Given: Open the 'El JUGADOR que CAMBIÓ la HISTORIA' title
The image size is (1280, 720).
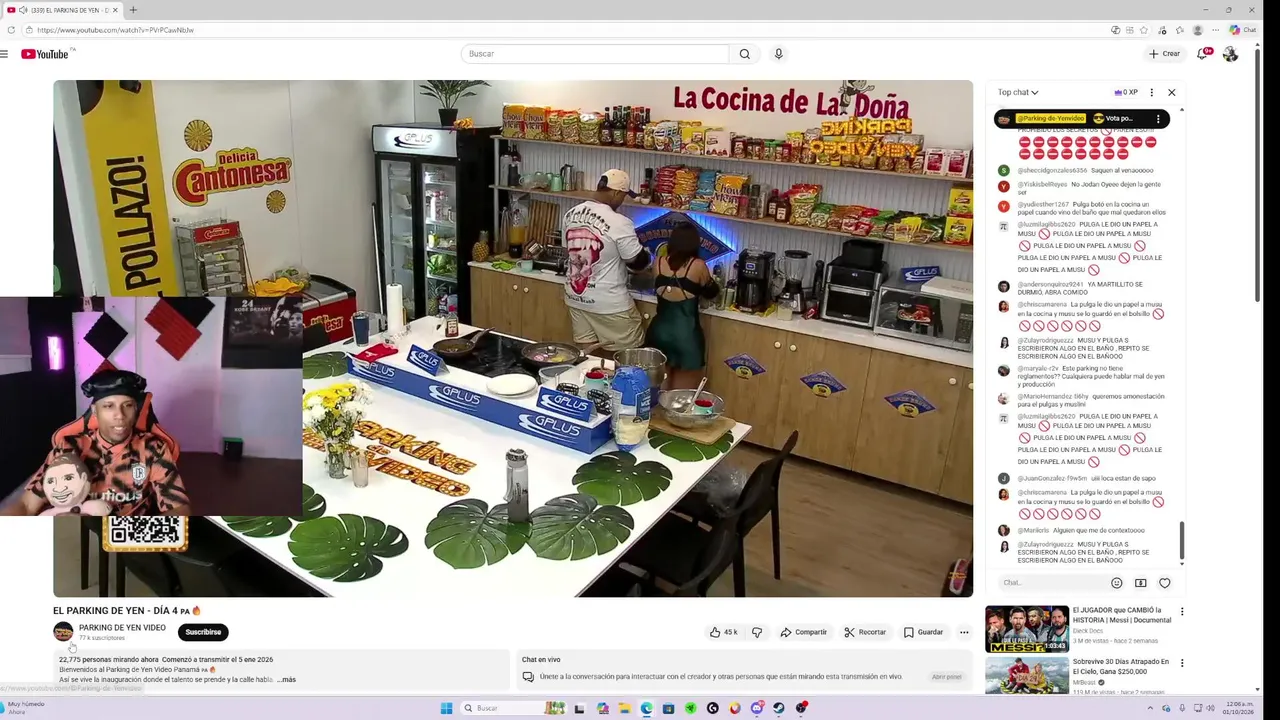Looking at the screenshot, I should tap(1122, 614).
